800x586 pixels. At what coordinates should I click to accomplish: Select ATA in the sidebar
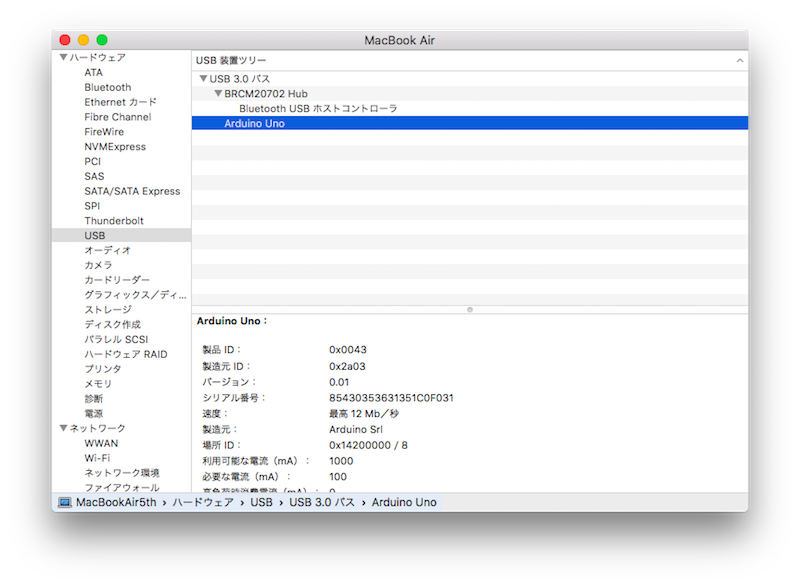[x=93, y=72]
